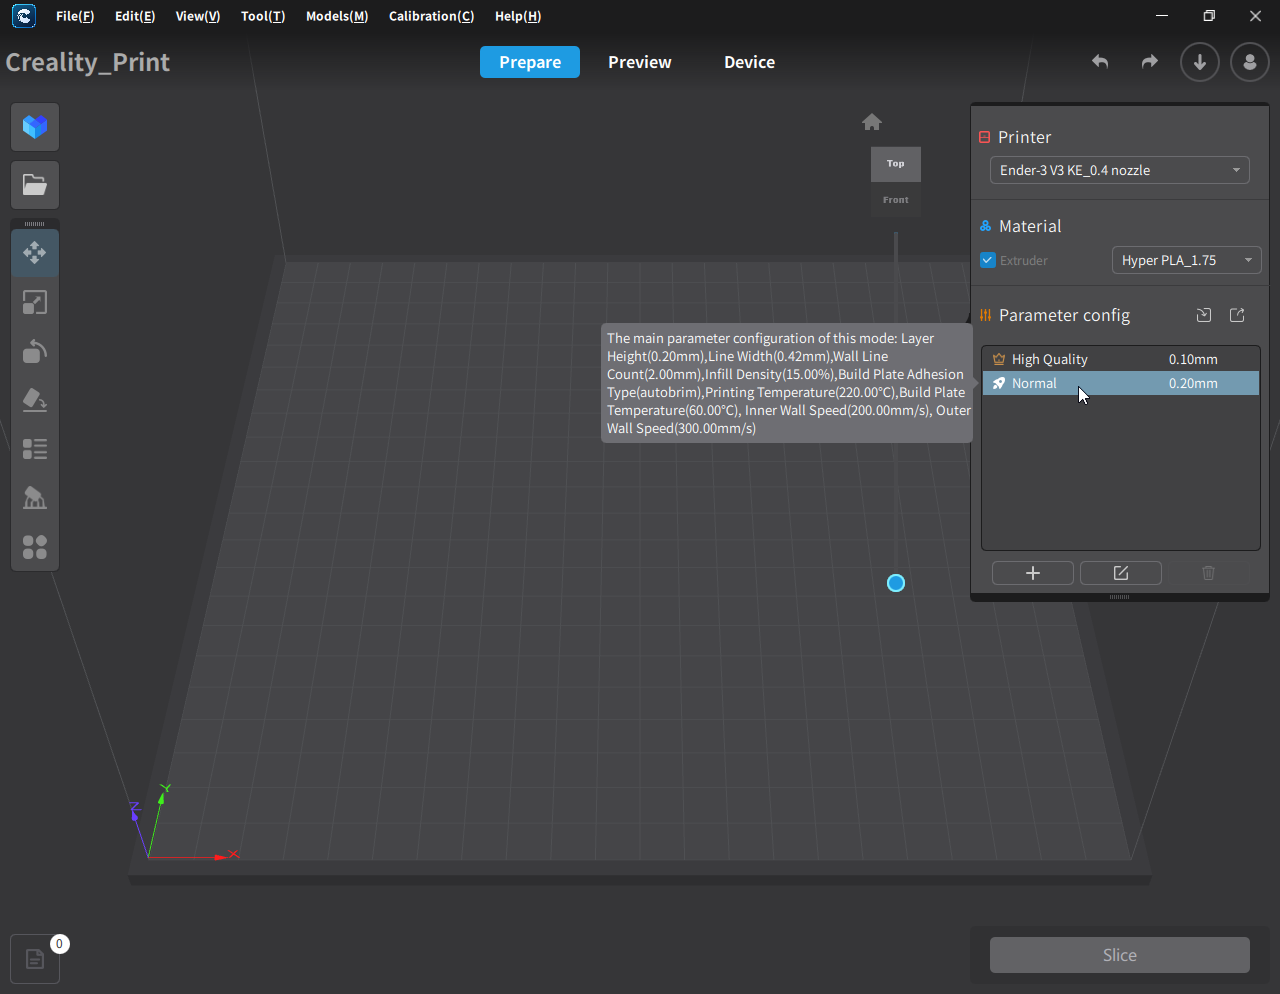The width and height of the screenshot is (1280, 994).
Task: Select the Rotate tool in the sidebar
Action: [35, 351]
